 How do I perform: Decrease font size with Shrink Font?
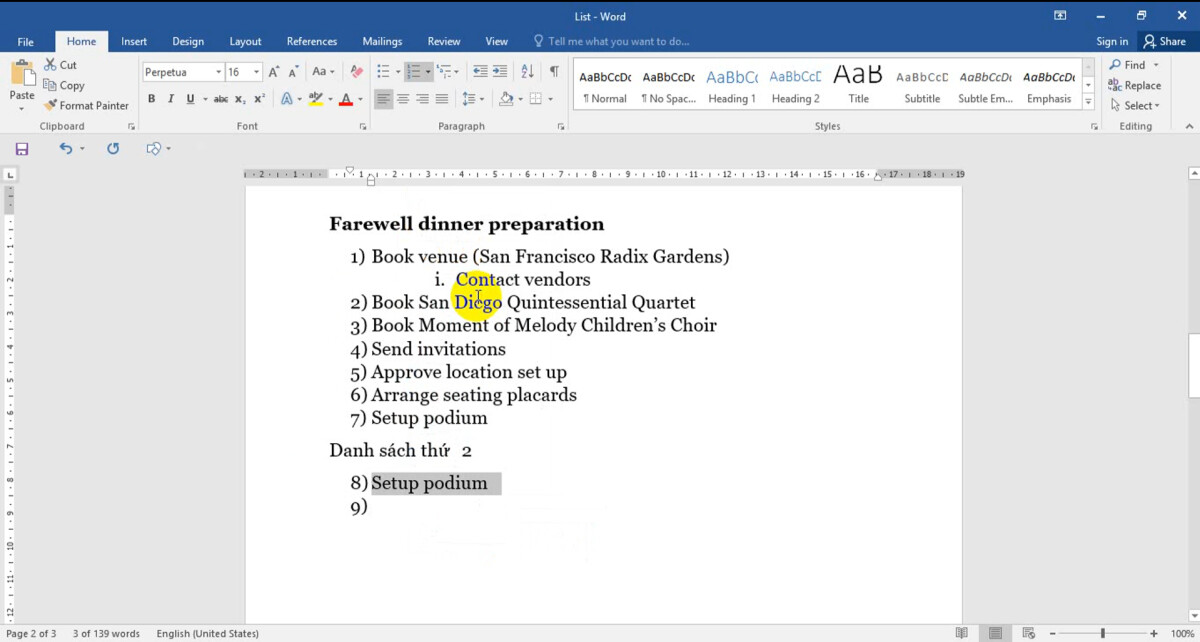pos(292,72)
